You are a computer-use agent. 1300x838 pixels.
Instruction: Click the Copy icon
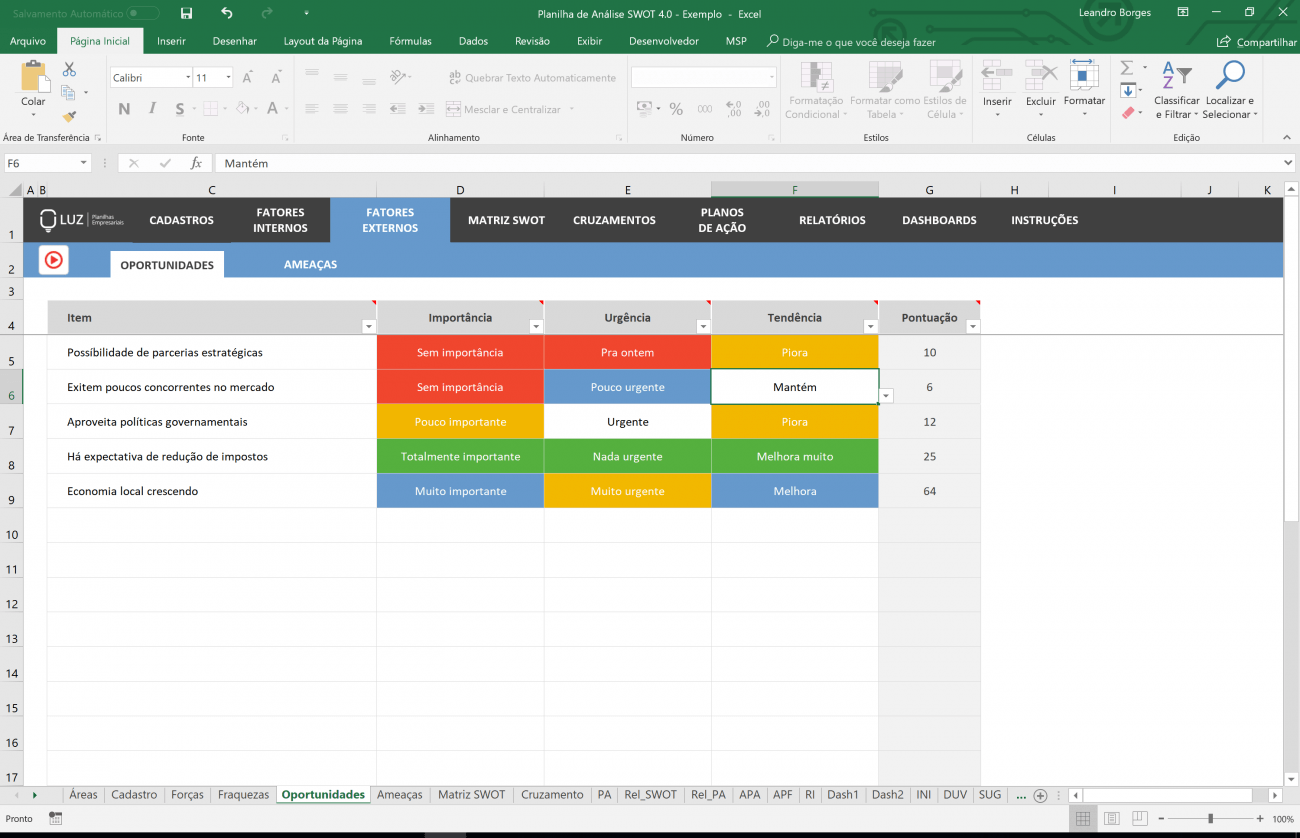click(x=68, y=93)
